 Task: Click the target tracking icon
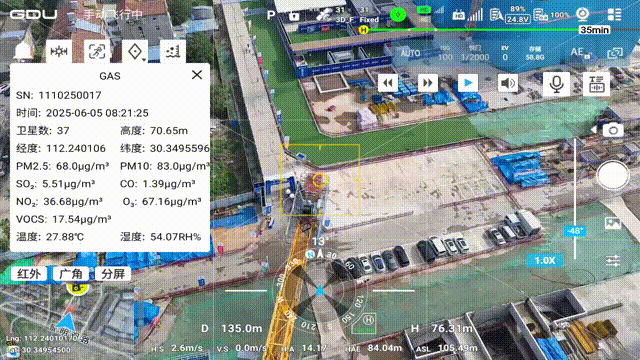(x=97, y=52)
